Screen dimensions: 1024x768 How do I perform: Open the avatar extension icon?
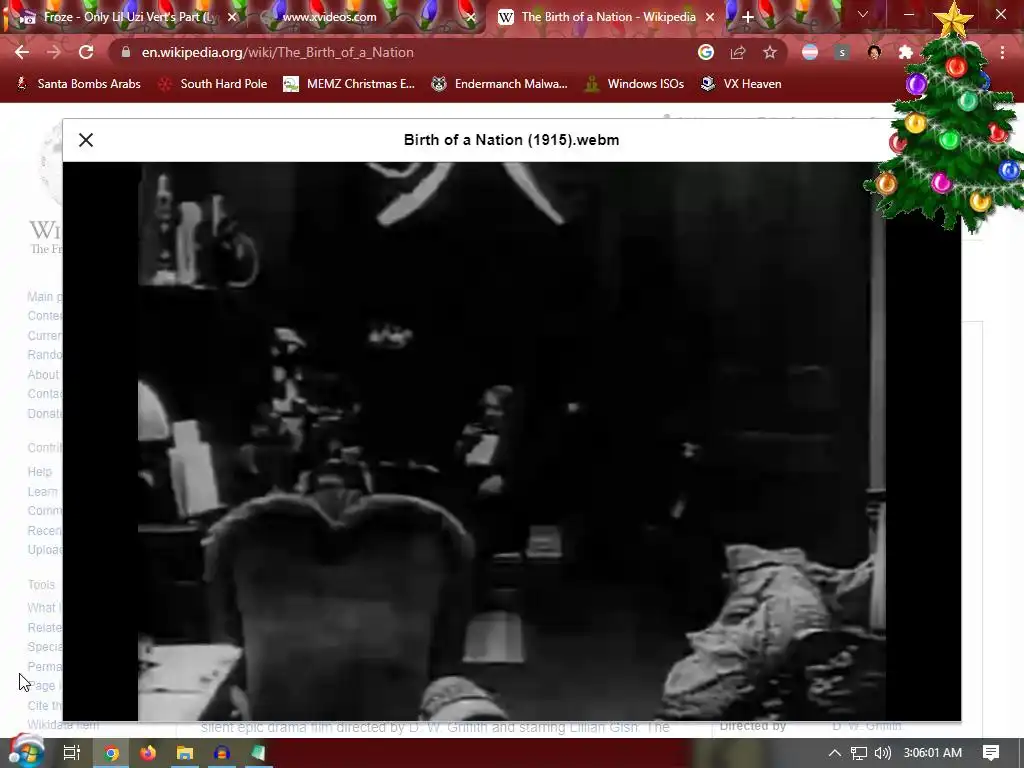click(x=874, y=52)
